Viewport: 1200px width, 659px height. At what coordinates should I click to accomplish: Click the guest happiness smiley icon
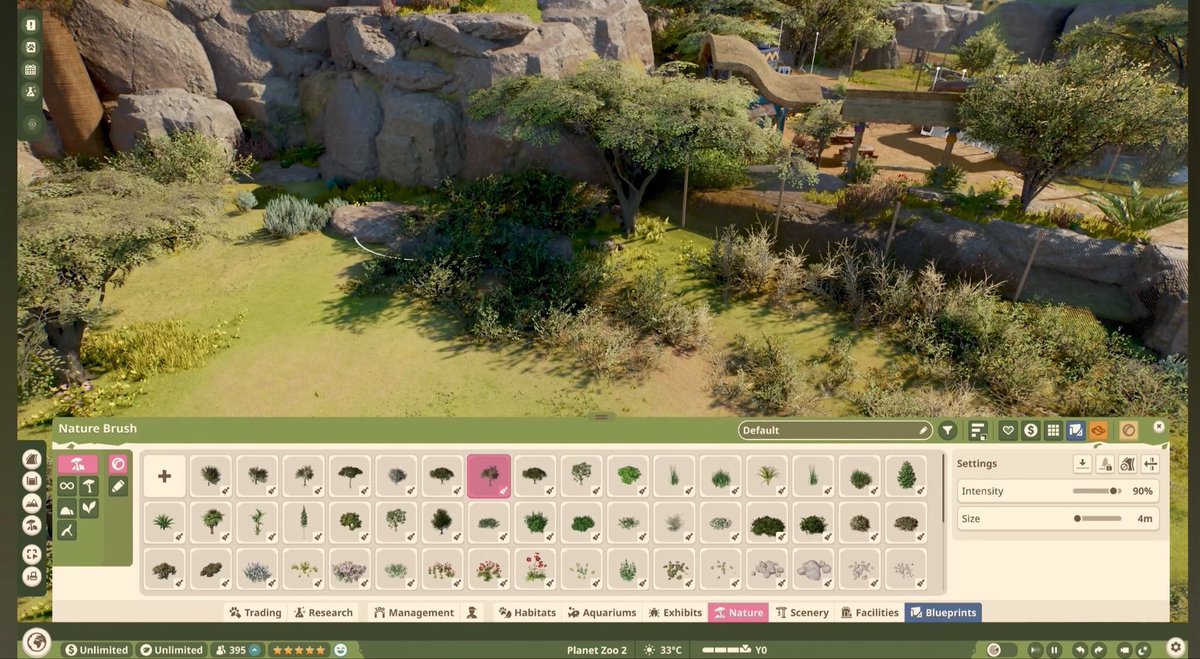[x=341, y=650]
